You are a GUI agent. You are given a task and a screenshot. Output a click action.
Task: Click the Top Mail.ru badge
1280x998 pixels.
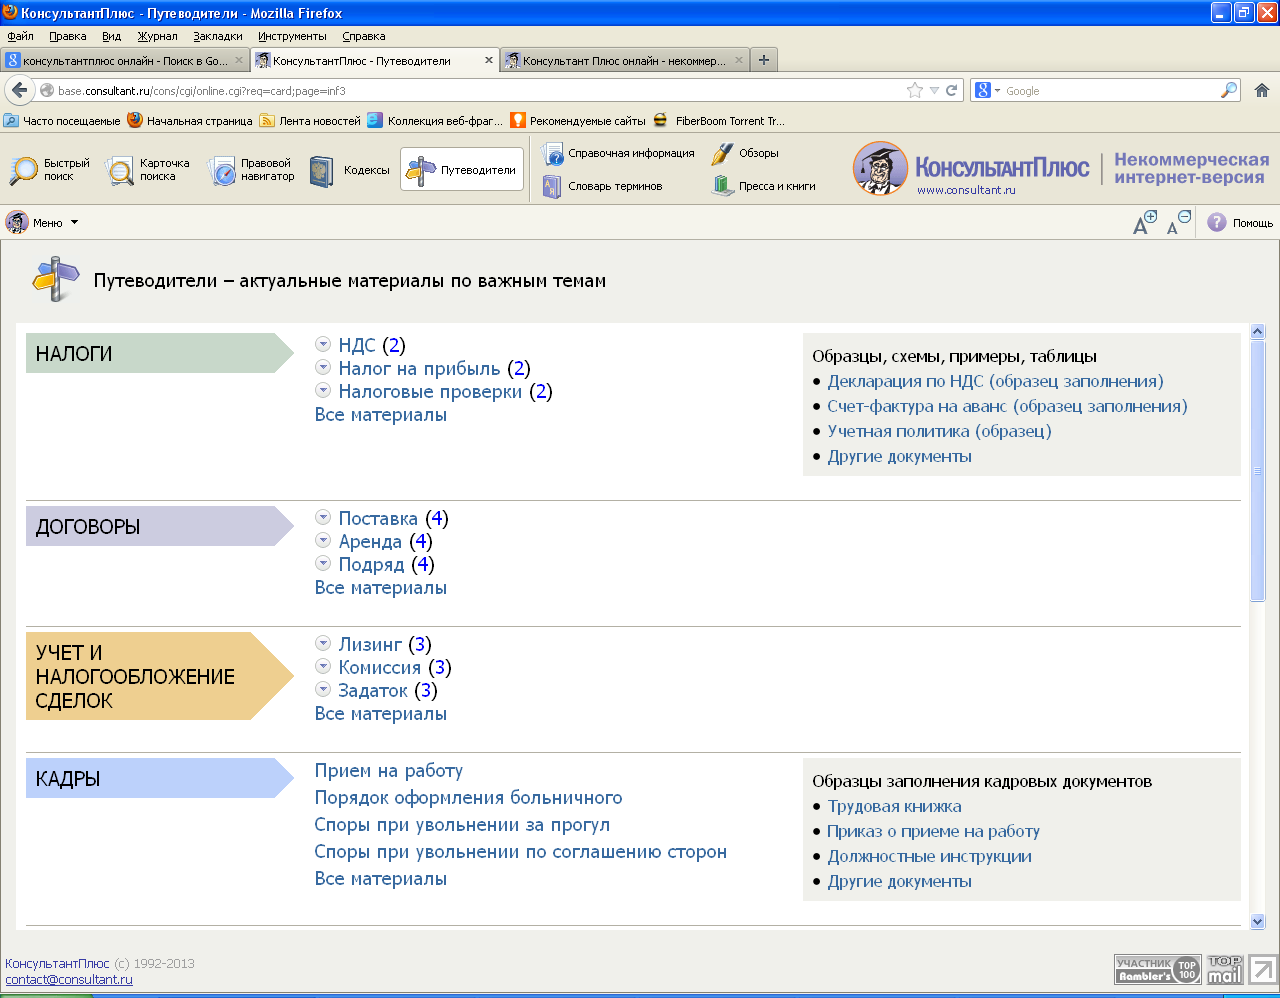[1224, 970]
